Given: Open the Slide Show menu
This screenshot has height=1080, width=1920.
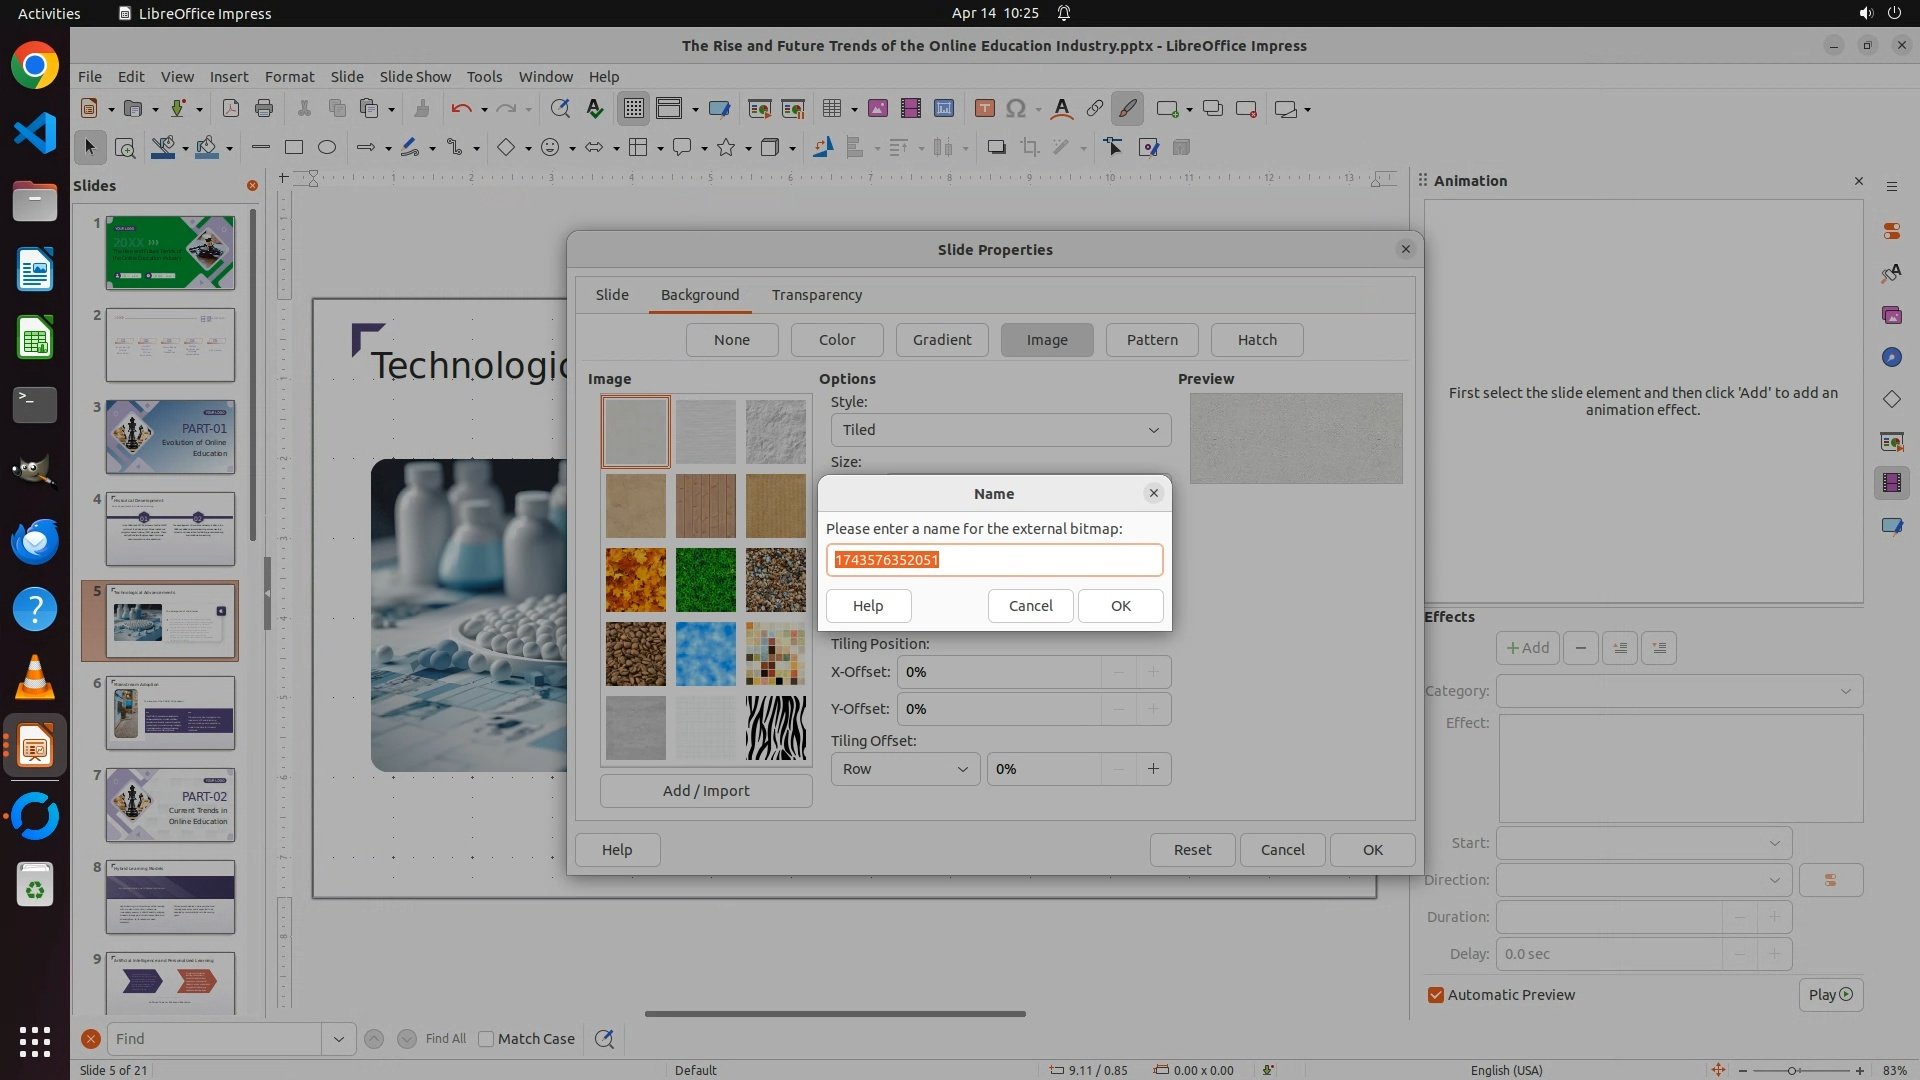Looking at the screenshot, I should coord(414,77).
